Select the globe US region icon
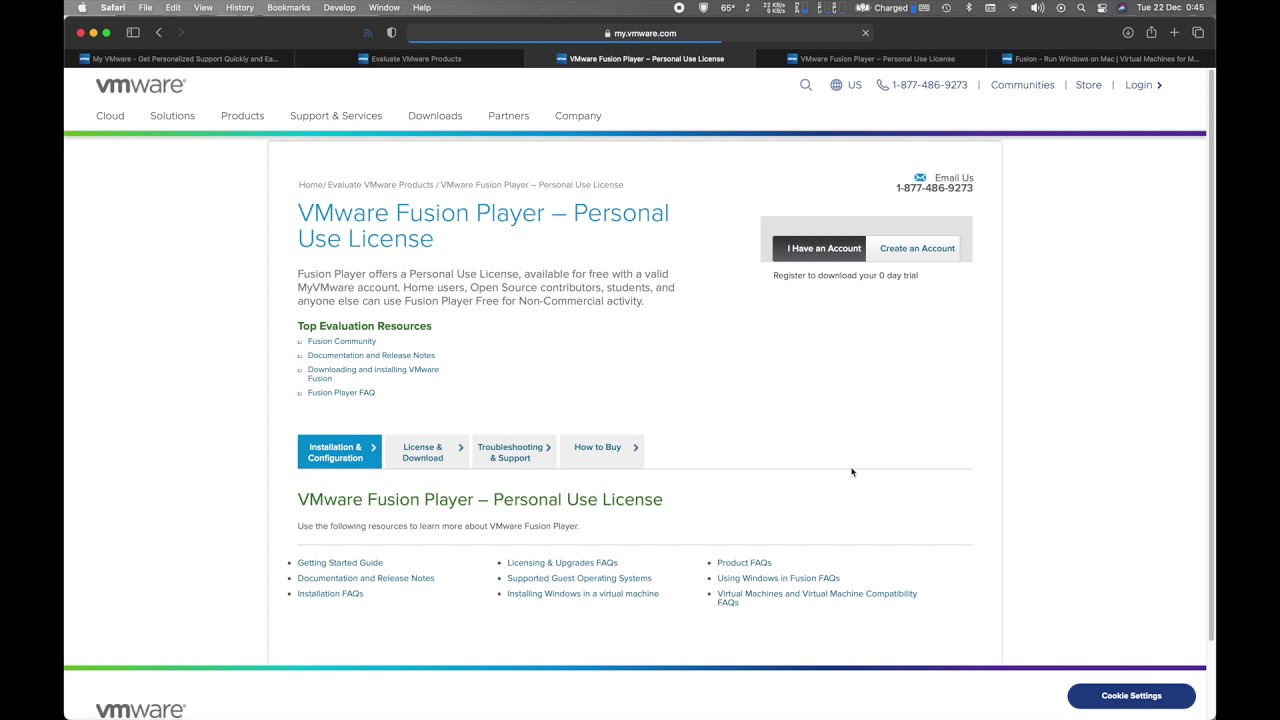1280x720 pixels. [836, 85]
